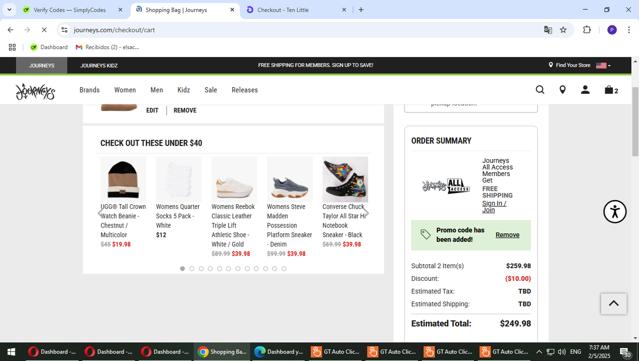The height and width of the screenshot is (361, 640).
Task: Open Womens Steve Madden Possession sneaker image
Action: (x=290, y=179)
